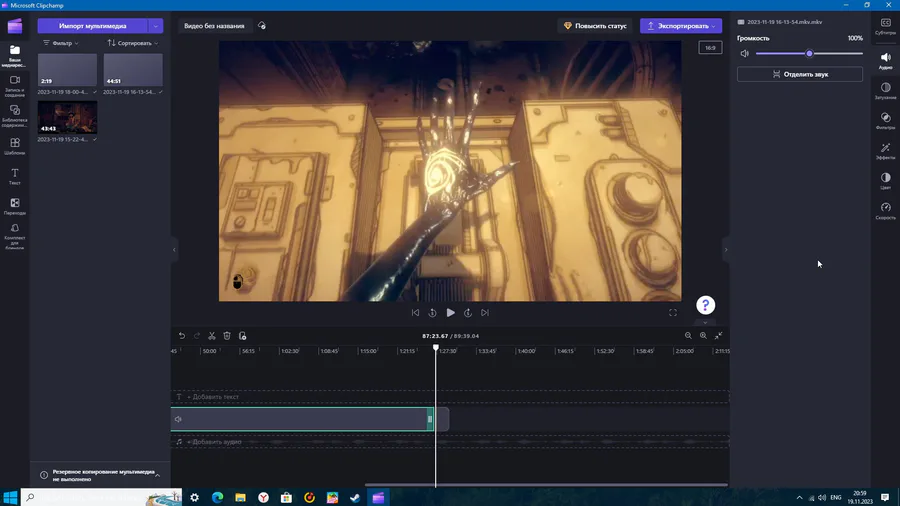Mute the video clip on timeline
This screenshot has width=900, height=506.
(179, 419)
